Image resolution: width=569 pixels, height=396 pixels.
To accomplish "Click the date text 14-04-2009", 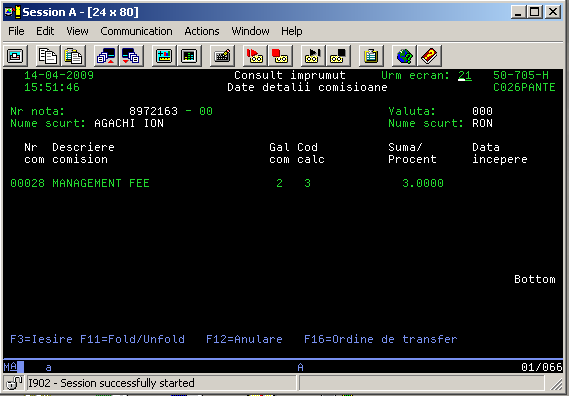I will 59,75.
